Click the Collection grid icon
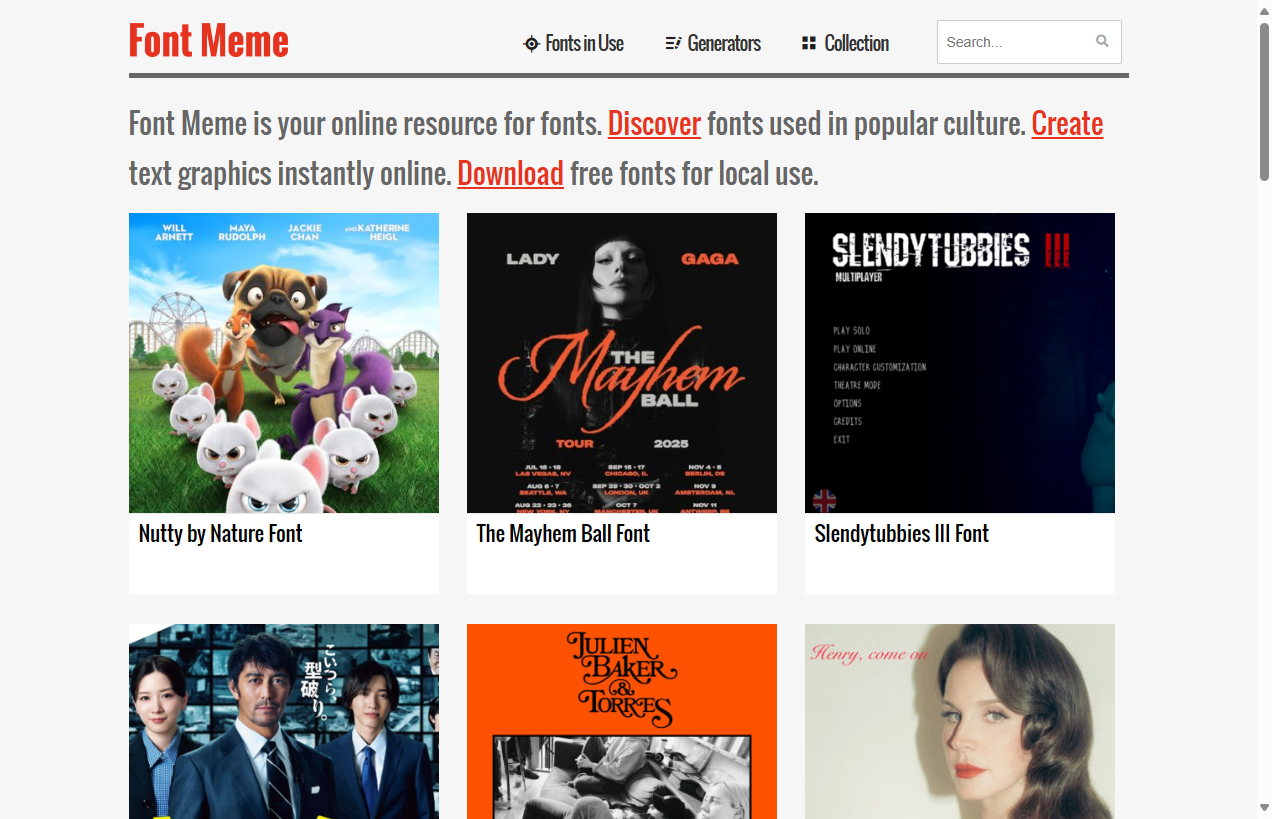 809,43
